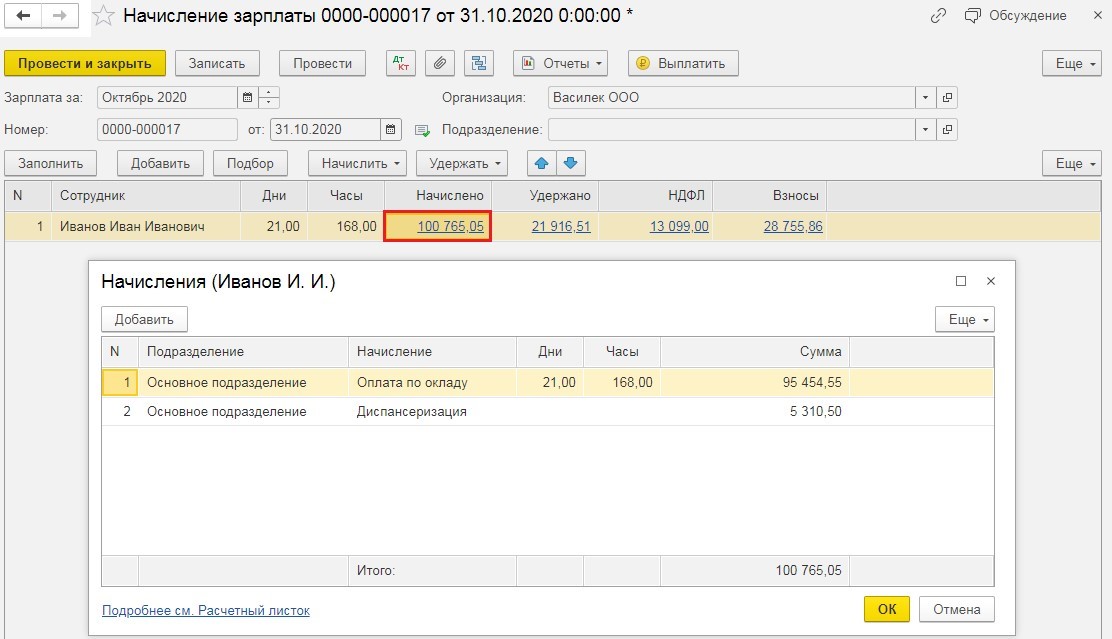Image resolution: width=1112 pixels, height=639 pixels.
Task: Expand the Отчеты dropdown
Action: tap(561, 63)
